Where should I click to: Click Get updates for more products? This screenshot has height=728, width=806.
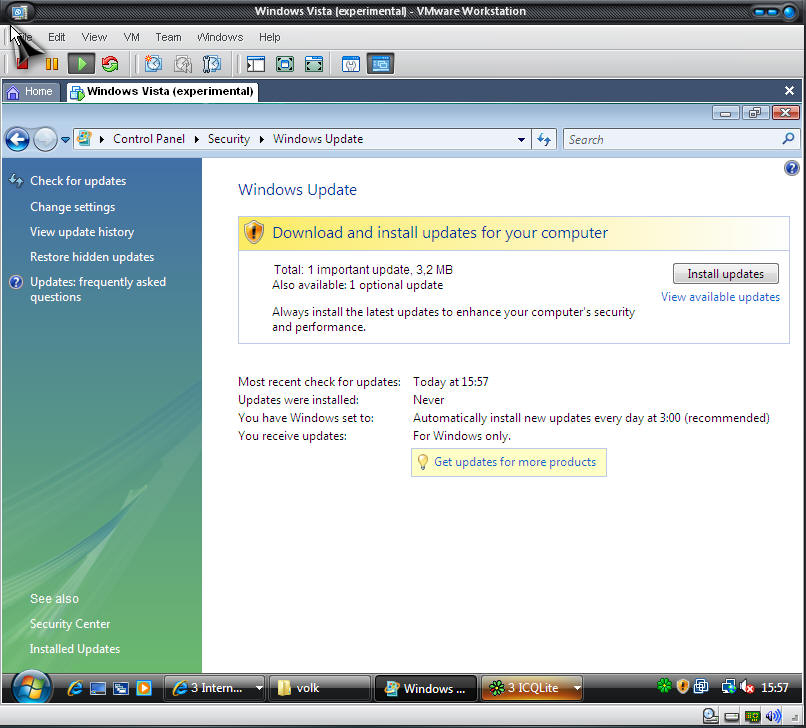pos(515,462)
